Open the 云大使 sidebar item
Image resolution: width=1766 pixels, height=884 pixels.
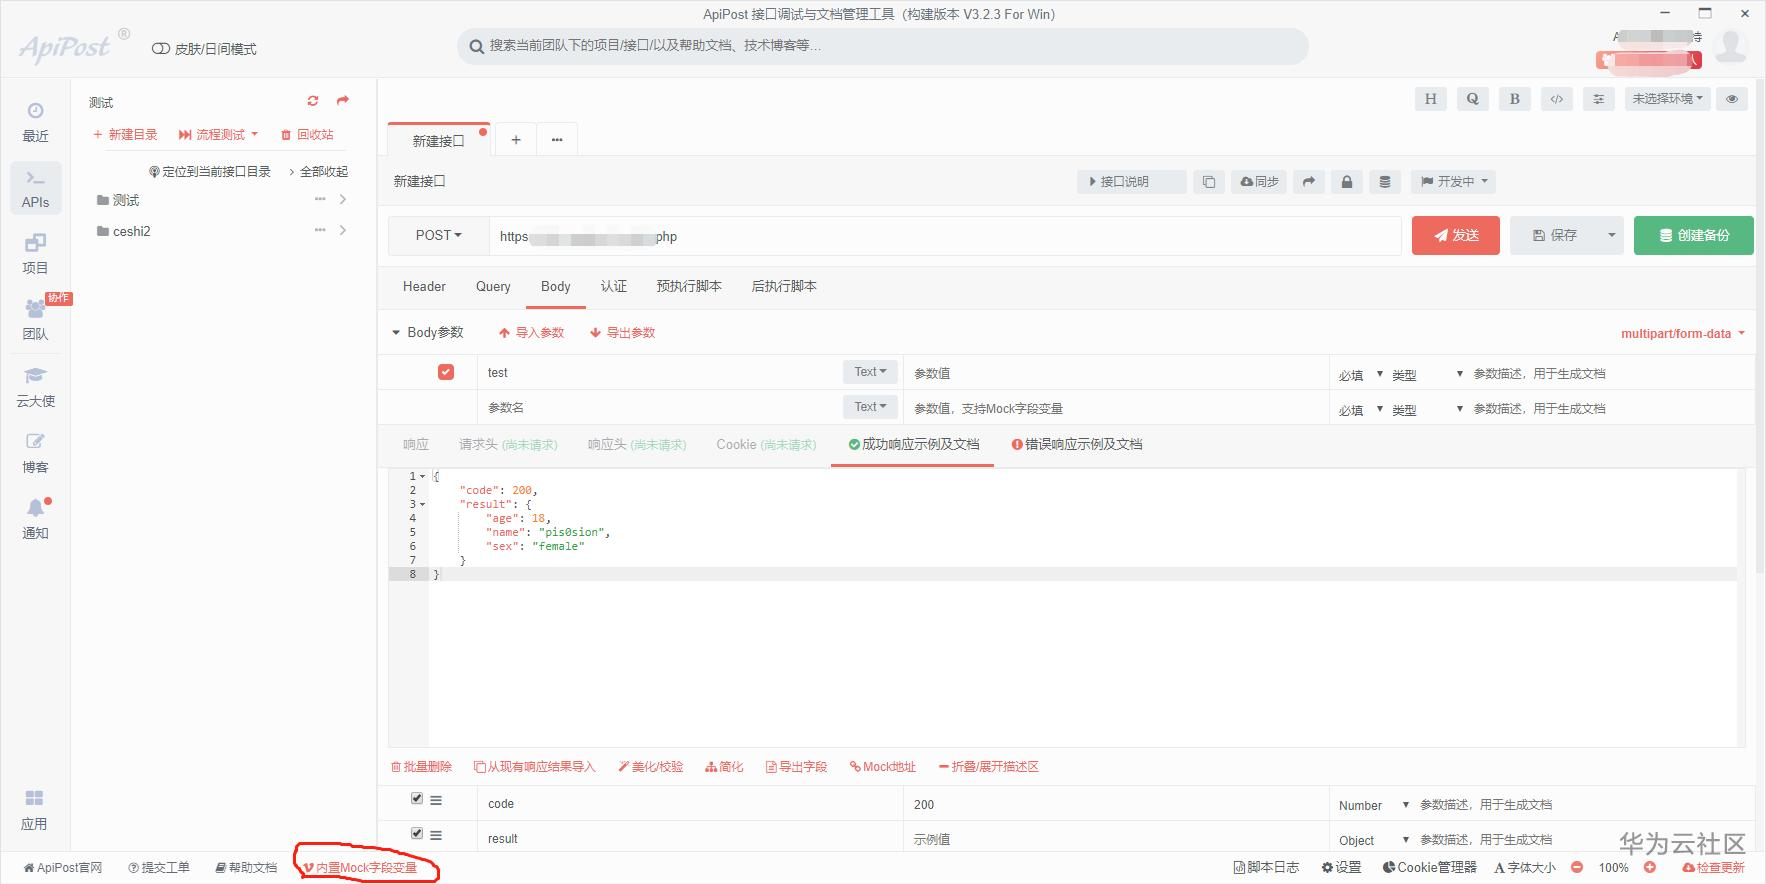(x=35, y=387)
